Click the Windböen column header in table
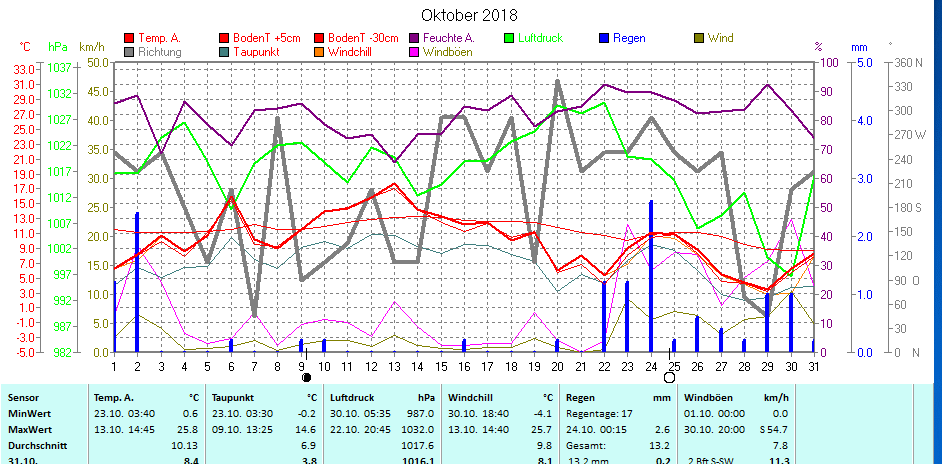Viewport: 942px width, 464px height. (707, 398)
